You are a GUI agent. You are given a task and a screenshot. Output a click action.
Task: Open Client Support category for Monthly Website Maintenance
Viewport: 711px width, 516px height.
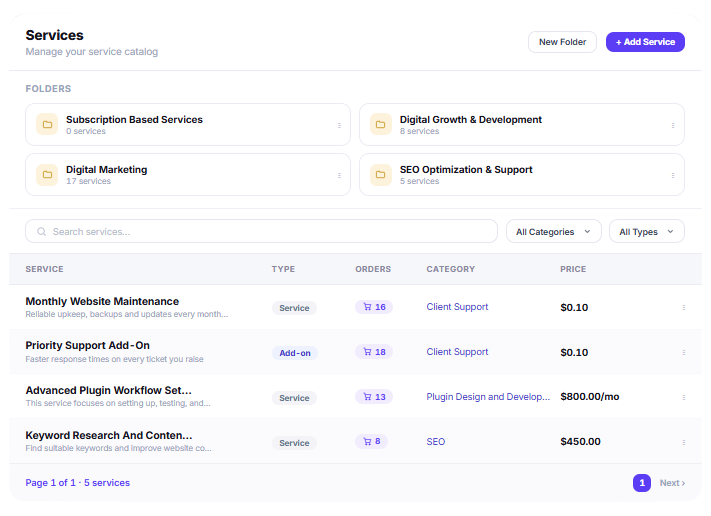tap(457, 307)
